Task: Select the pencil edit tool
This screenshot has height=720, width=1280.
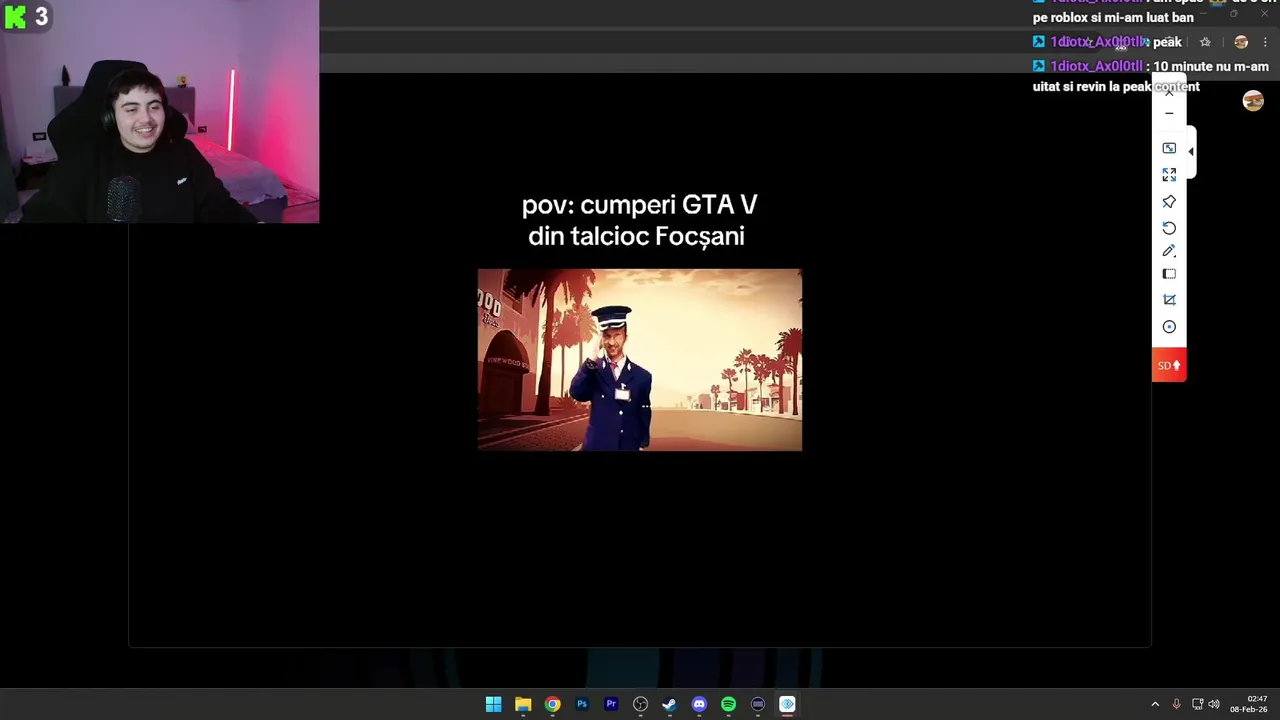Action: click(x=1169, y=251)
